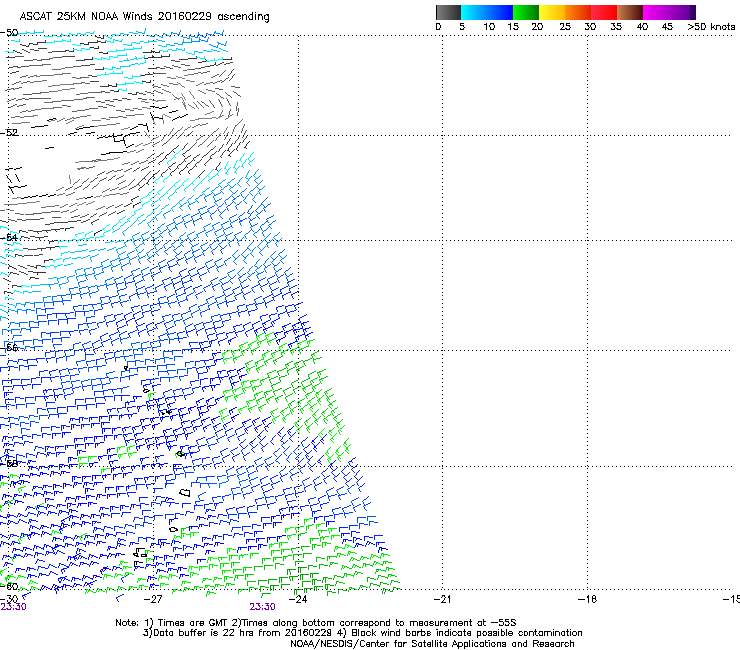Click the -27 longitude label

point(153,599)
